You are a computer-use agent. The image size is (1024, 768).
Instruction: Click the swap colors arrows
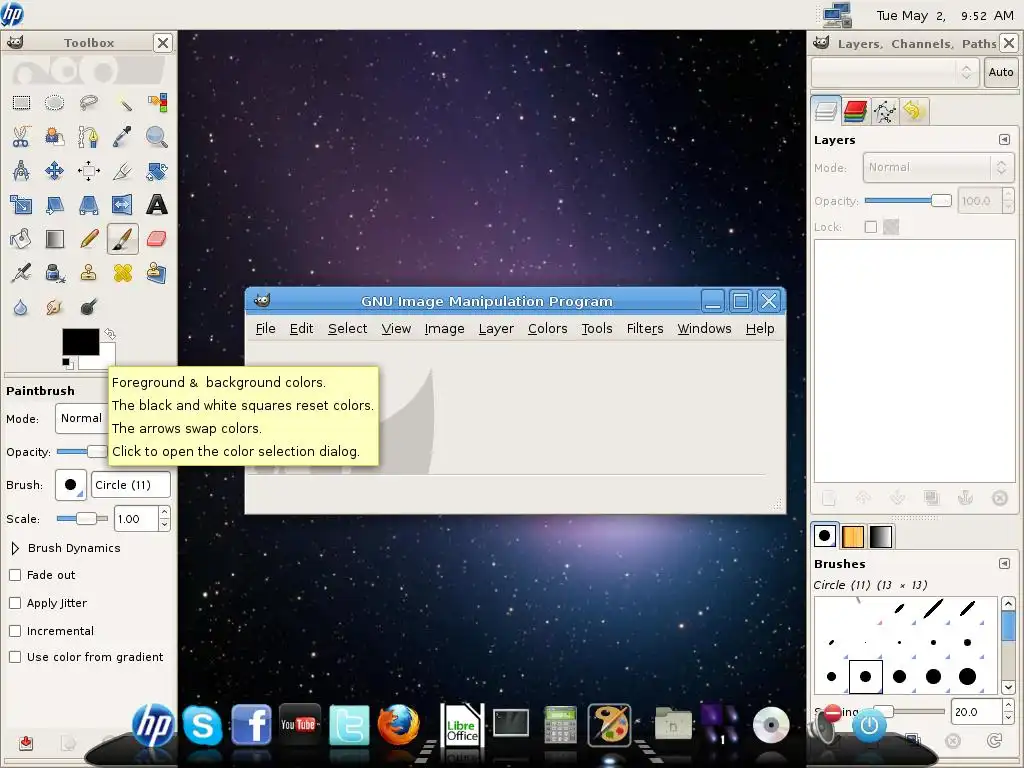pos(110,334)
